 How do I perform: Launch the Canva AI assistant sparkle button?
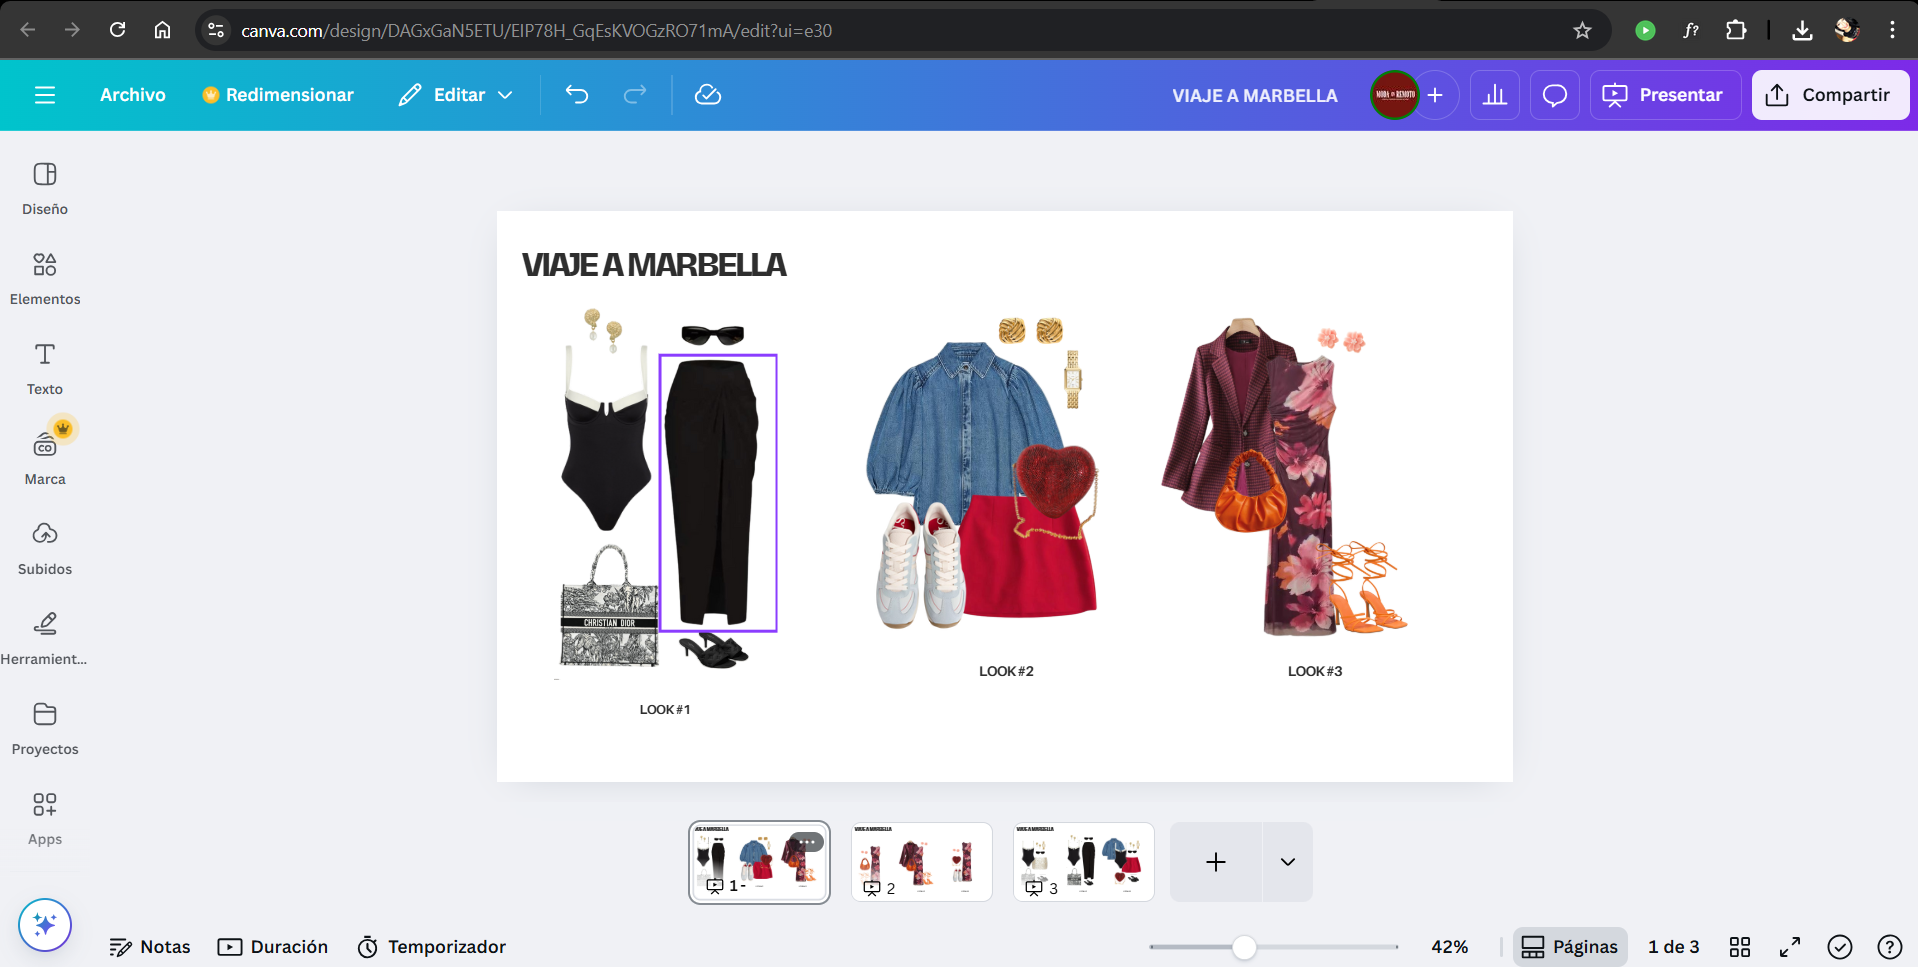click(45, 925)
